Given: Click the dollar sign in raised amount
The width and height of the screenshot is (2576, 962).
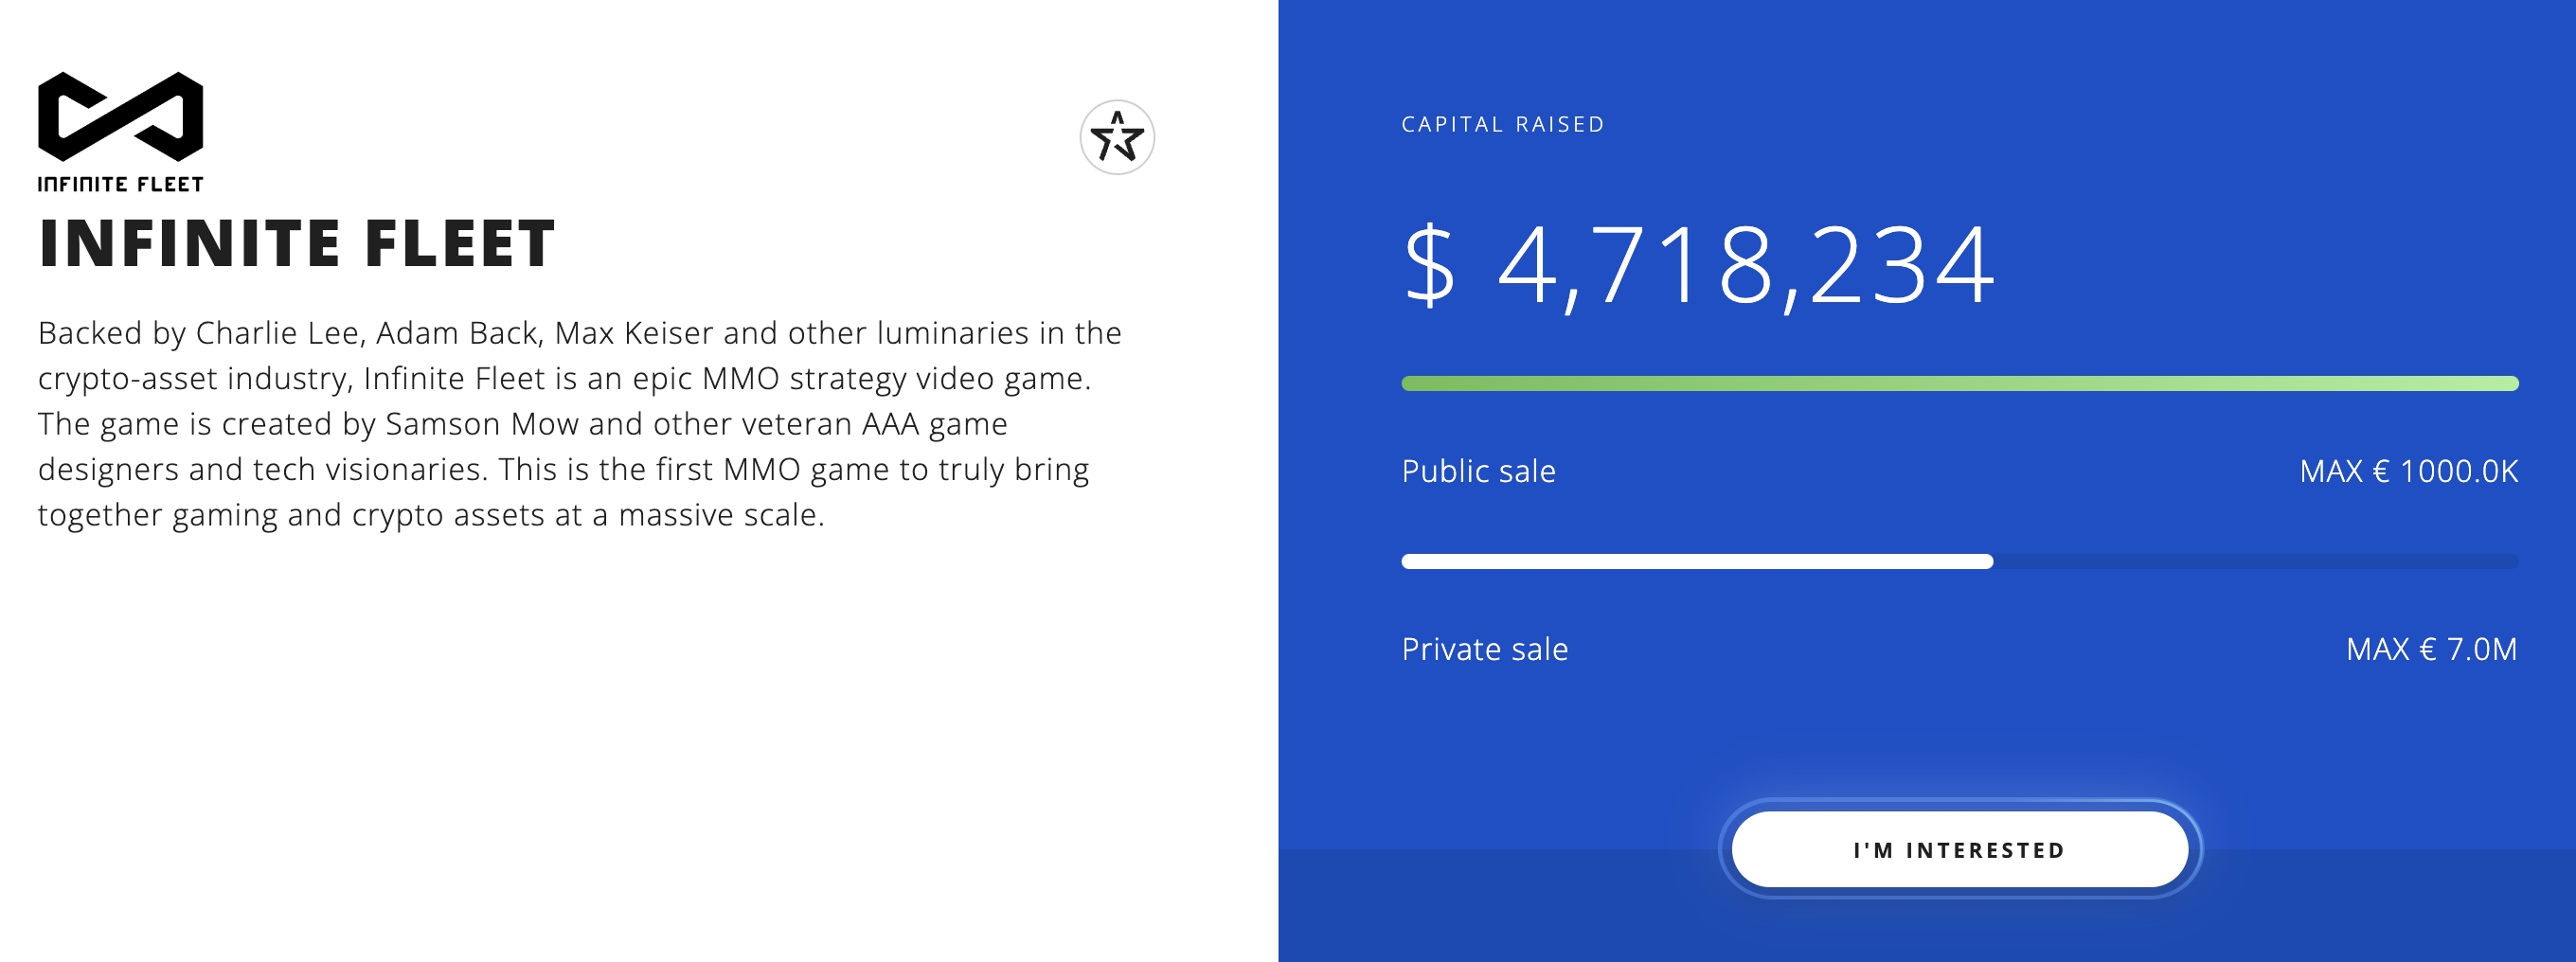Looking at the screenshot, I should [1430, 265].
